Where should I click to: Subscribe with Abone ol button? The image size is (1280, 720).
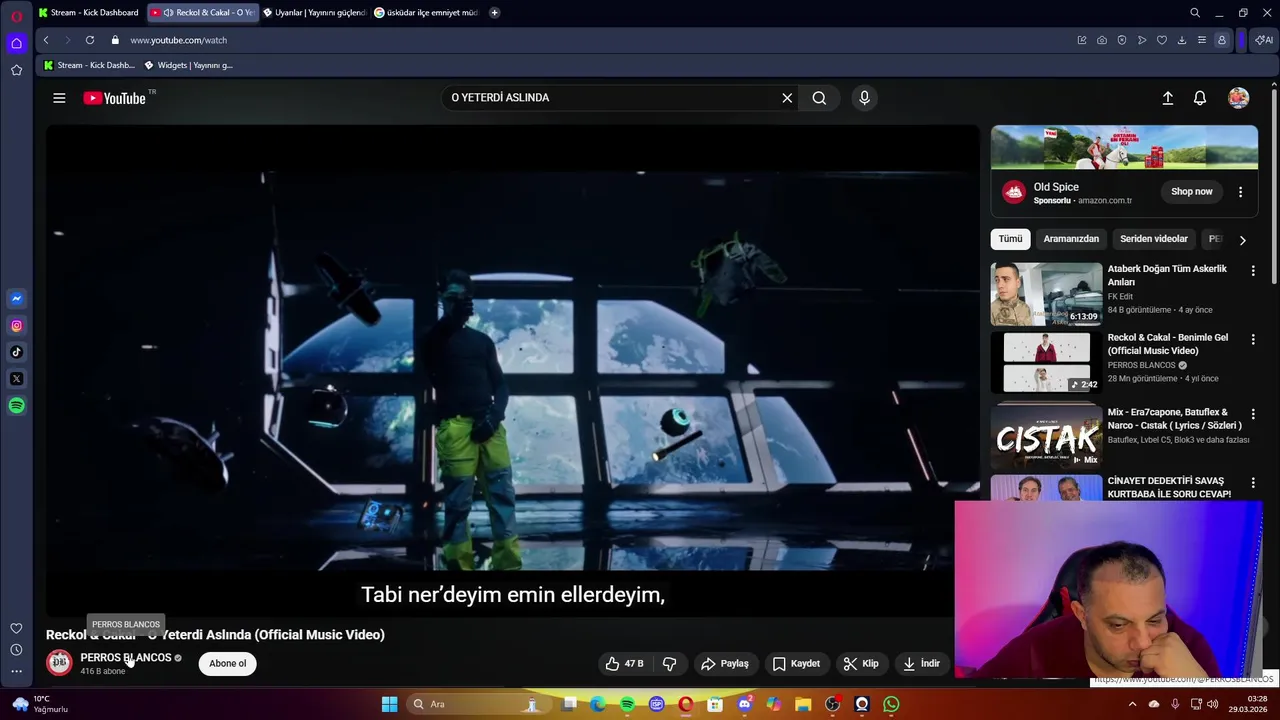pyautogui.click(x=227, y=663)
